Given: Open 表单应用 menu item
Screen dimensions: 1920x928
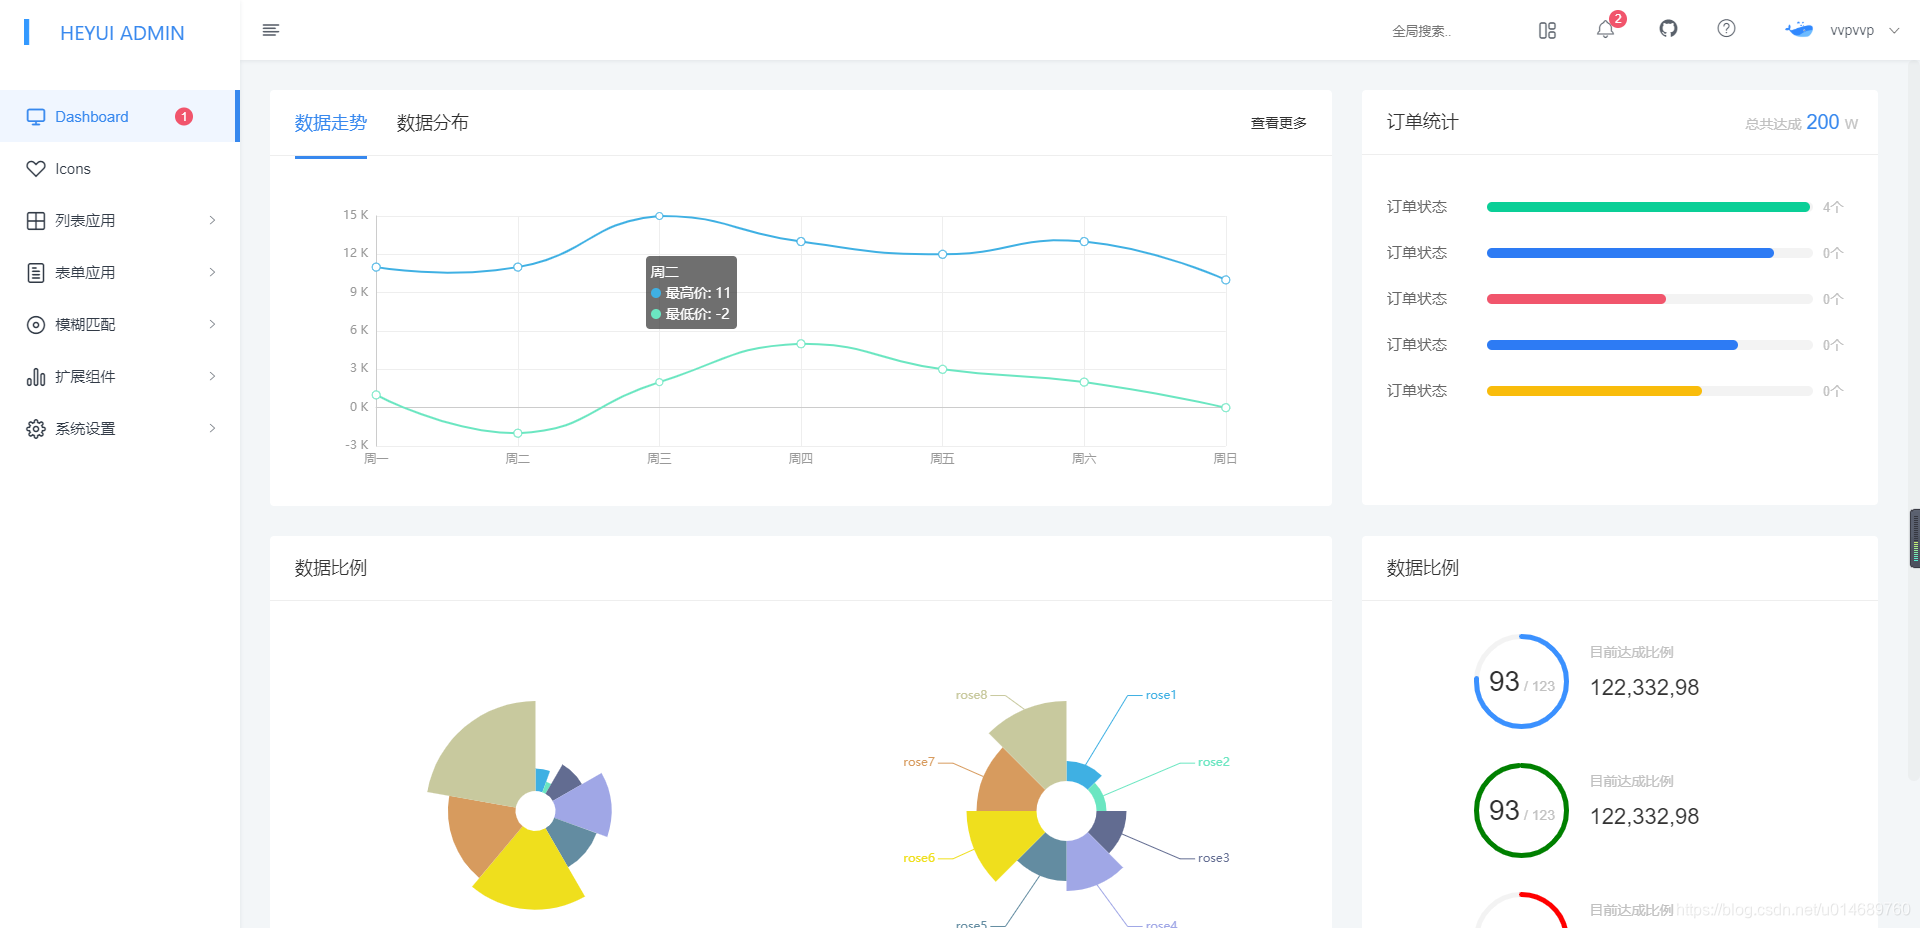Looking at the screenshot, I should click(x=119, y=272).
